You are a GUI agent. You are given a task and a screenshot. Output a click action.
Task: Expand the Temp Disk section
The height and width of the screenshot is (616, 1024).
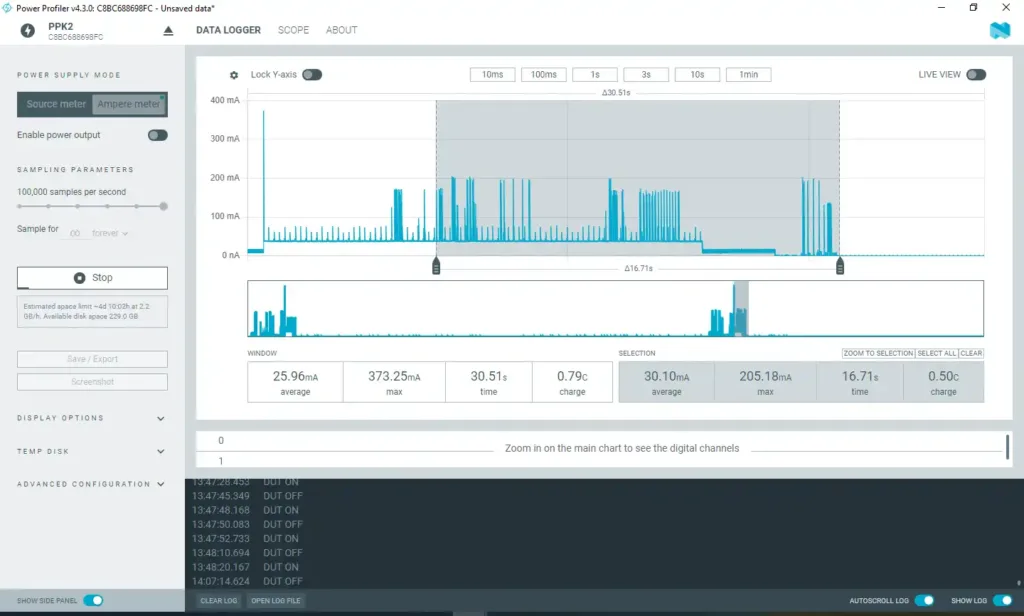tap(161, 452)
